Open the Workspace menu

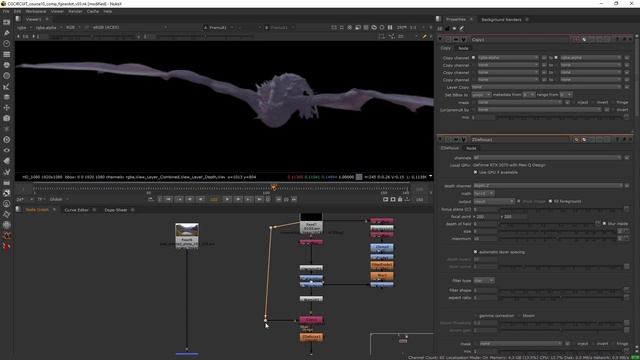(x=36, y=11)
